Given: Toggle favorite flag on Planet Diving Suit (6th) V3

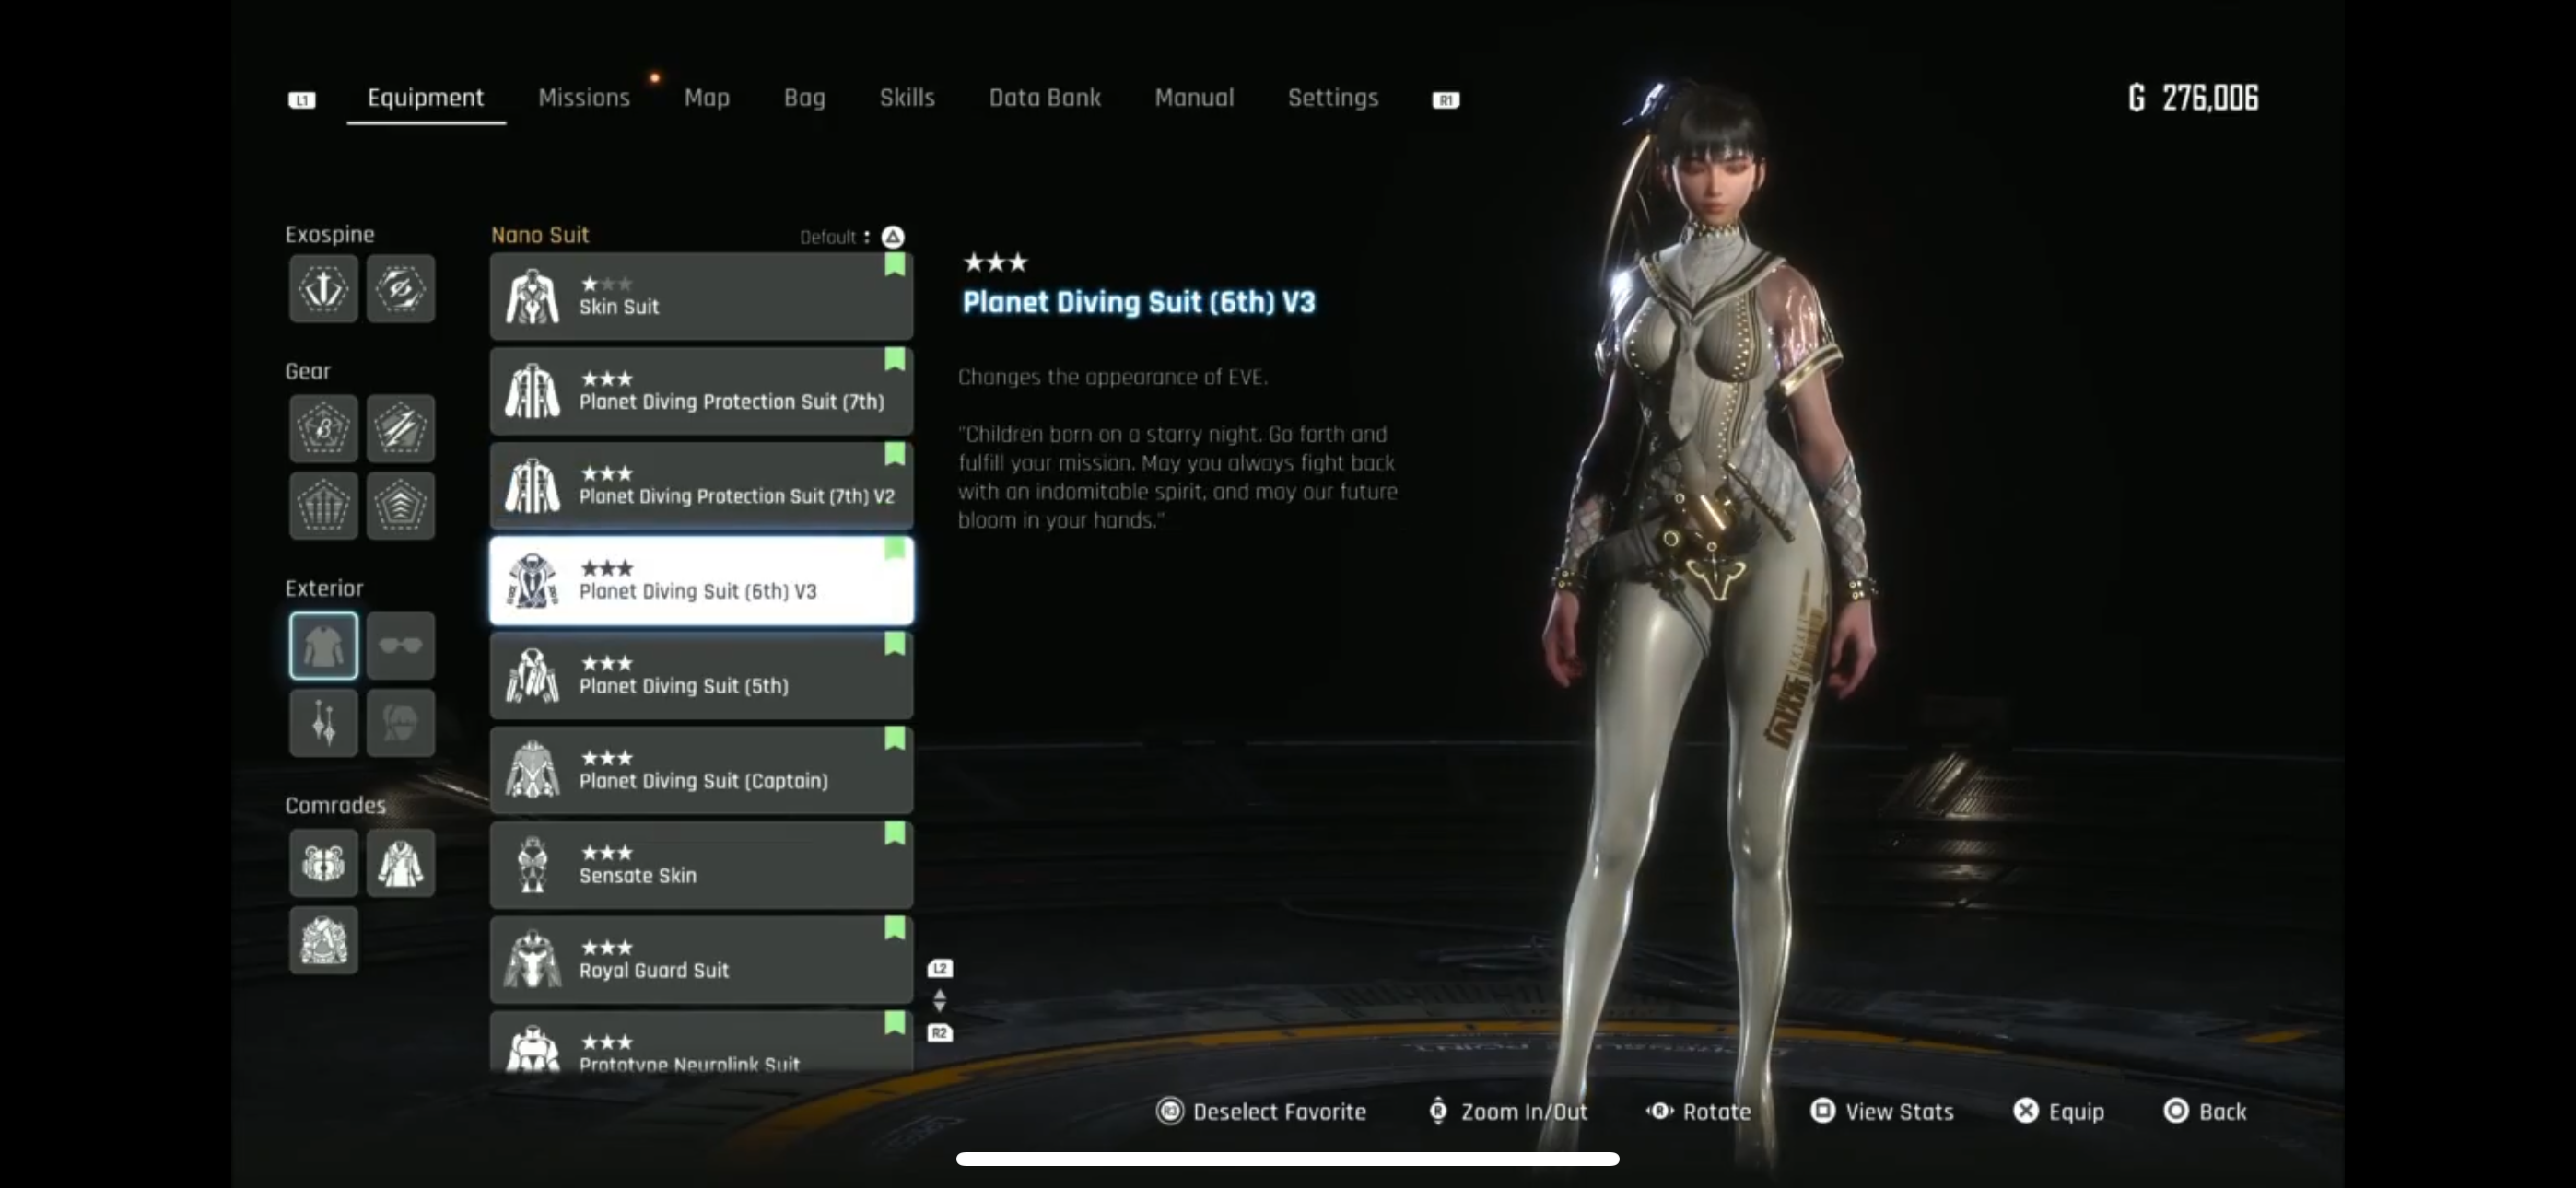Looking at the screenshot, I should [x=895, y=549].
